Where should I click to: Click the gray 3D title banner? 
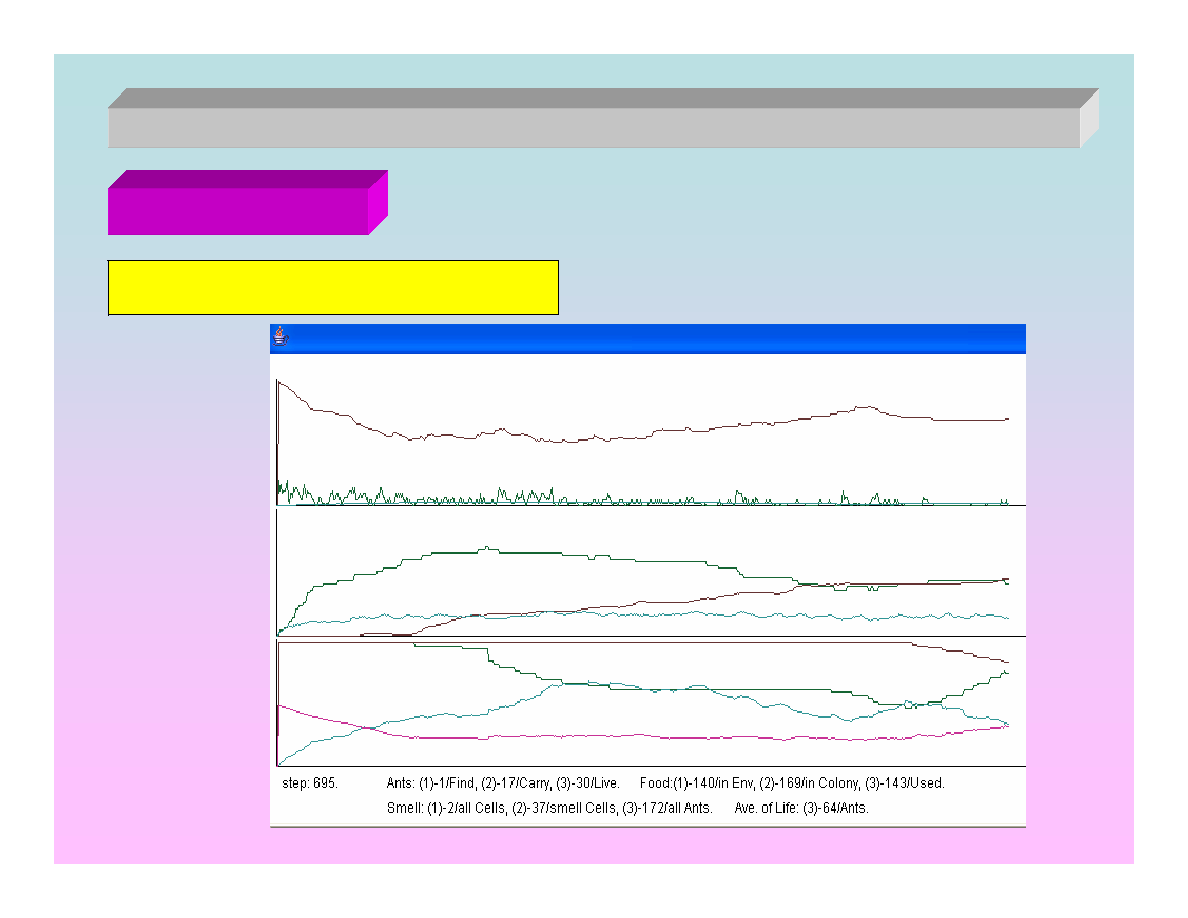(594, 127)
